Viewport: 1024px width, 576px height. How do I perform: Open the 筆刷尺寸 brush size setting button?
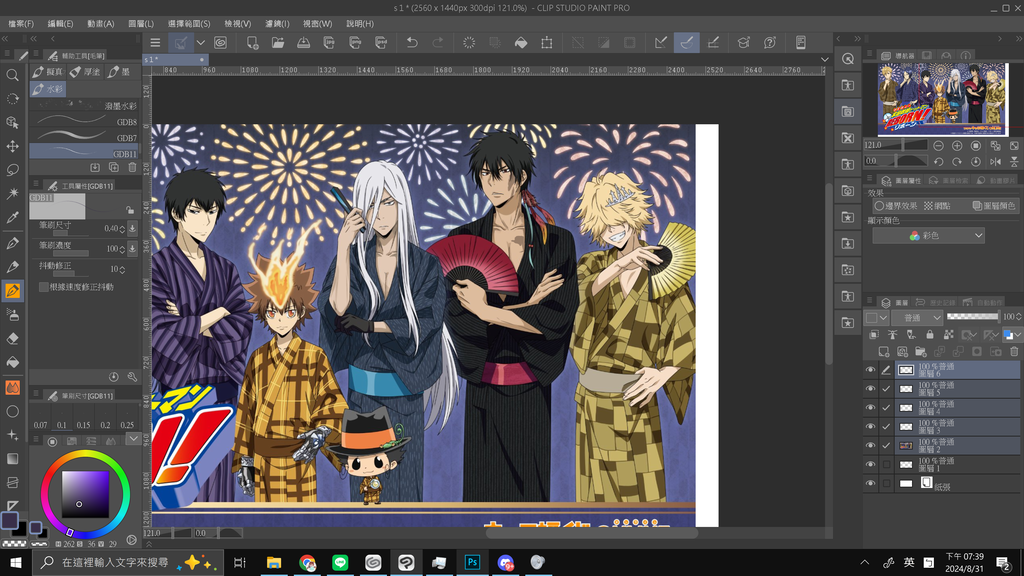(132, 229)
